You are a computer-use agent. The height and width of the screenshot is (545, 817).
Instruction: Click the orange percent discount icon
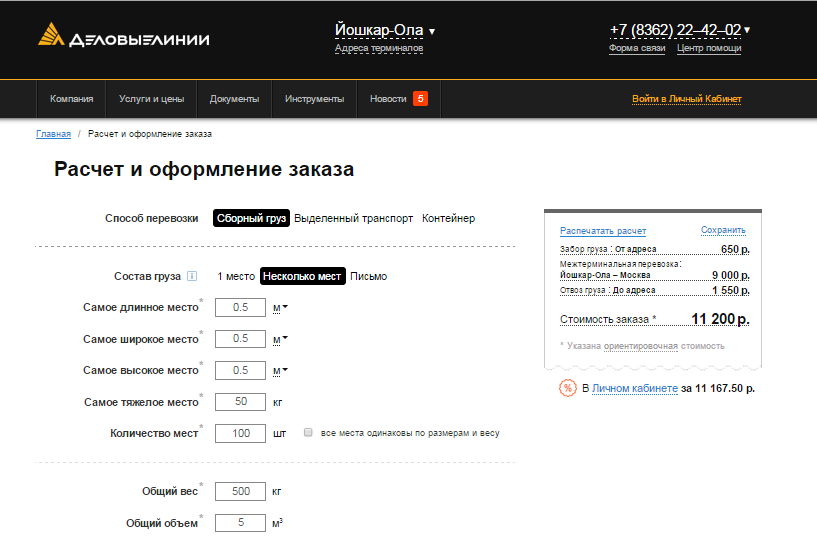(x=567, y=388)
